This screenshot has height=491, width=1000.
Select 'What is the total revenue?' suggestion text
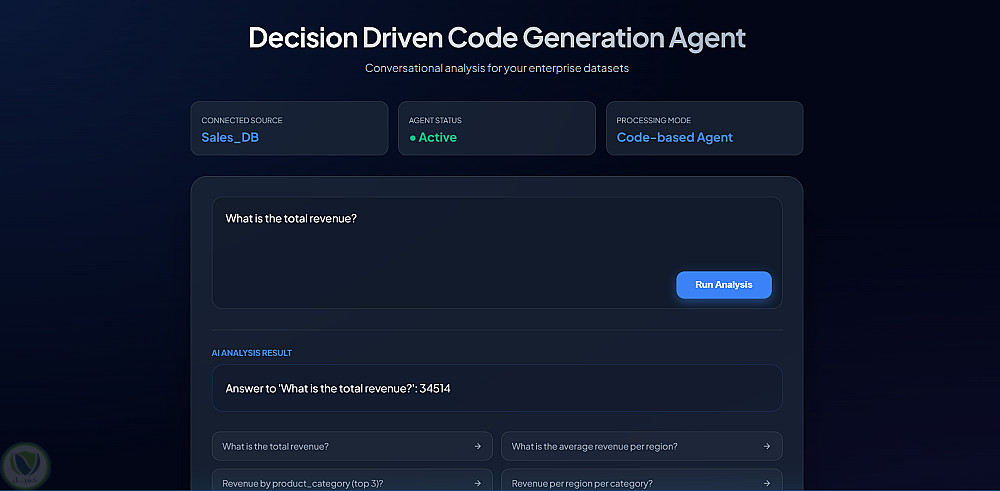[x=276, y=446]
